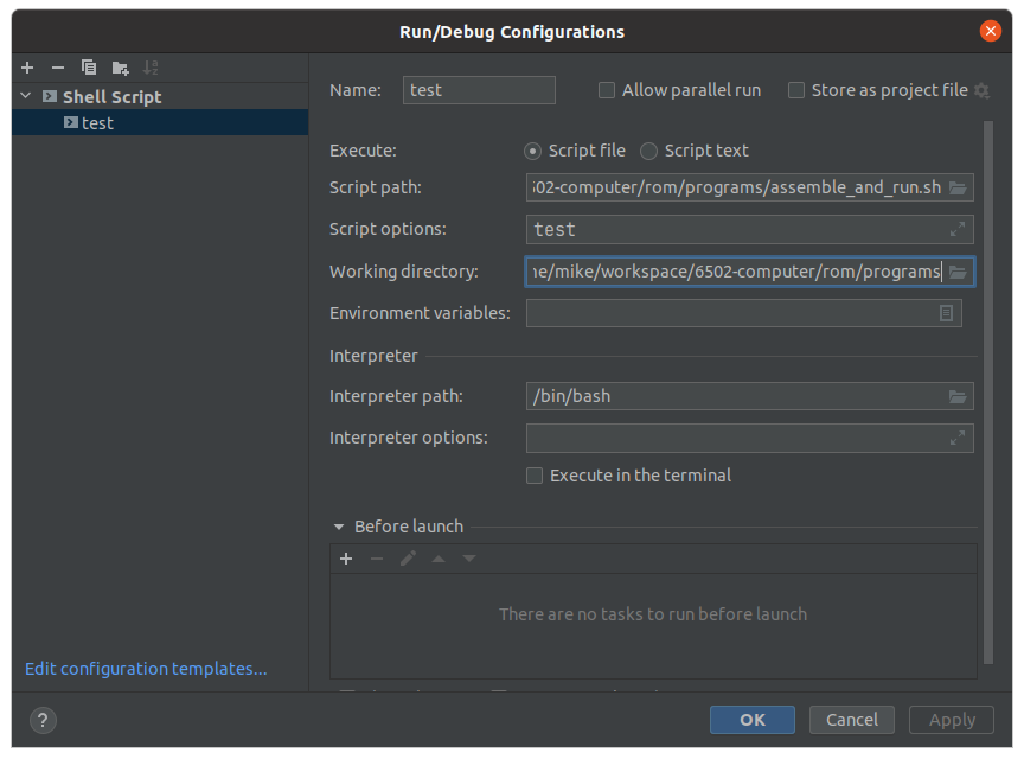Sort configurations using the sort icon
The image size is (1024, 759).
pos(151,68)
